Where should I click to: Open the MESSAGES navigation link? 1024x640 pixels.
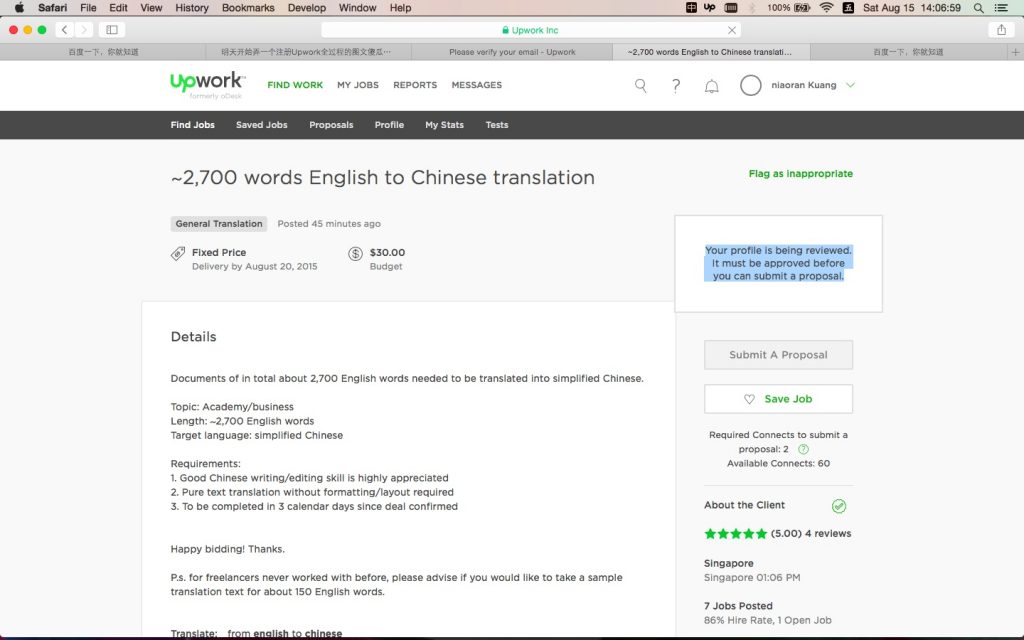[477, 85]
